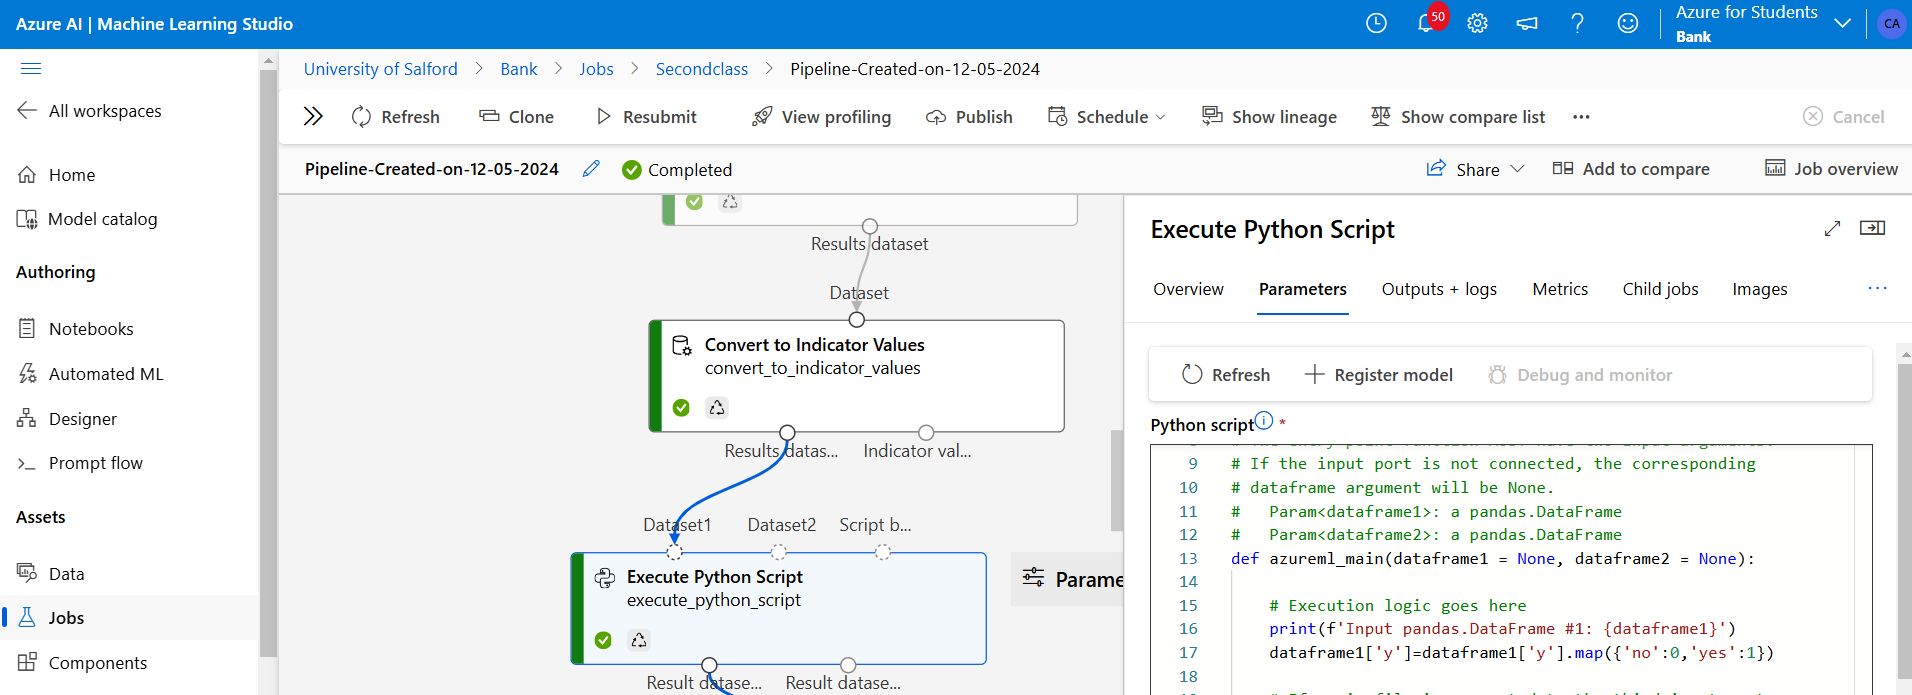Click the sidebar vertical scrollbar

coord(268,364)
